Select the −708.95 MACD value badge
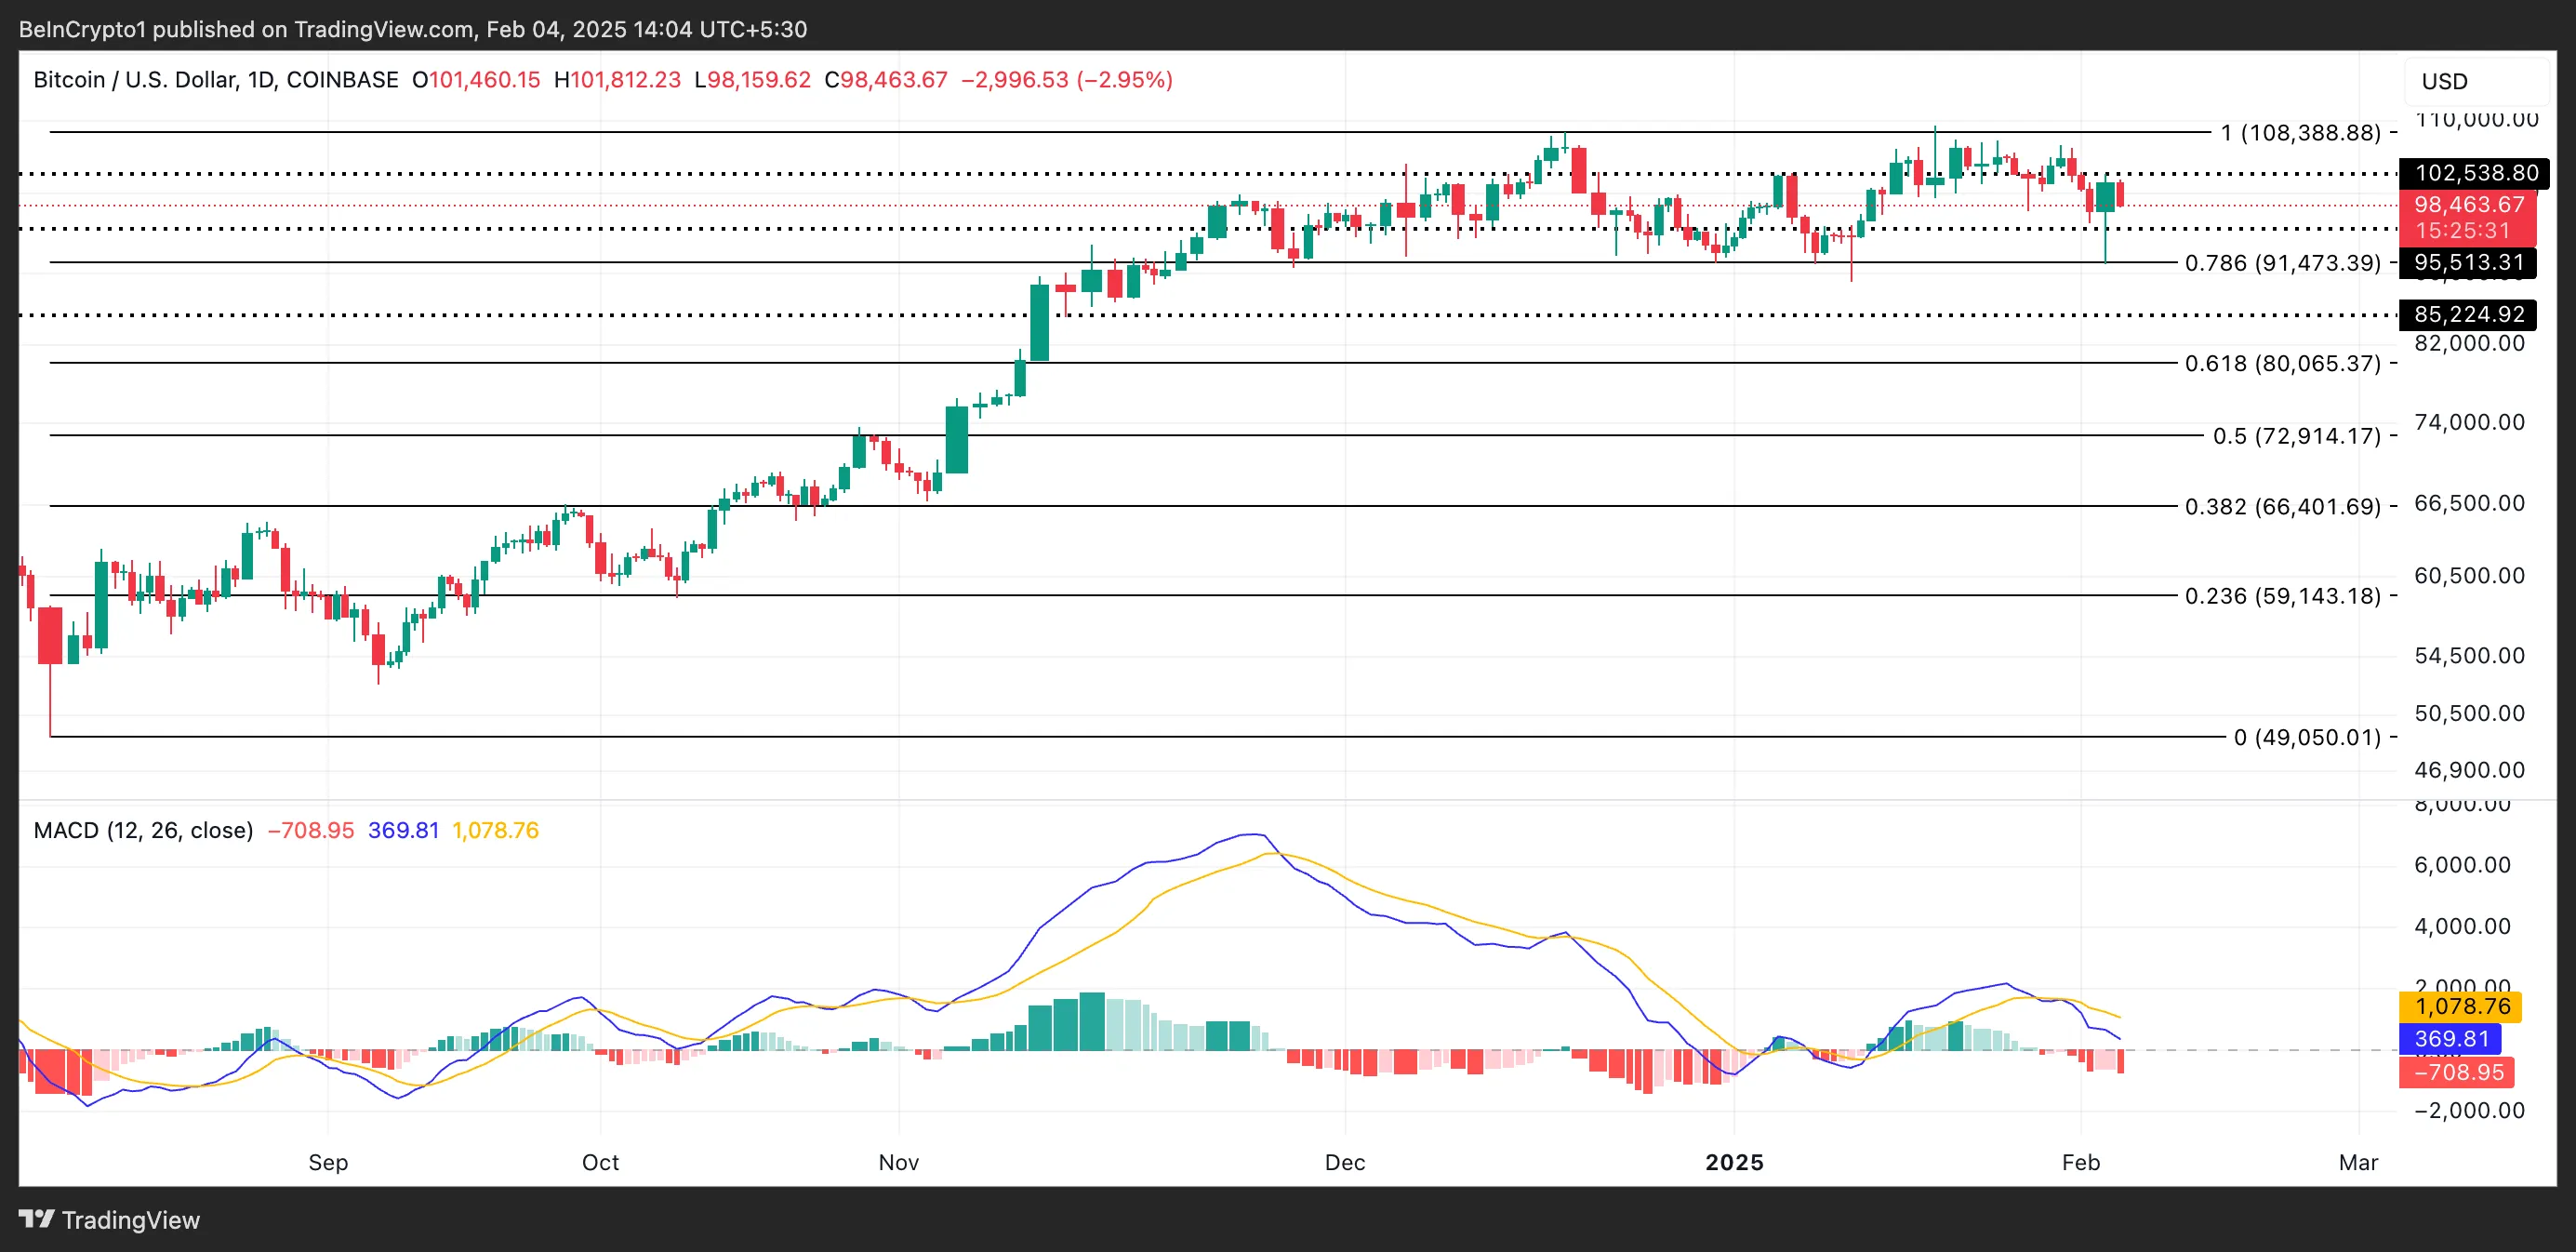 (x=2461, y=1072)
